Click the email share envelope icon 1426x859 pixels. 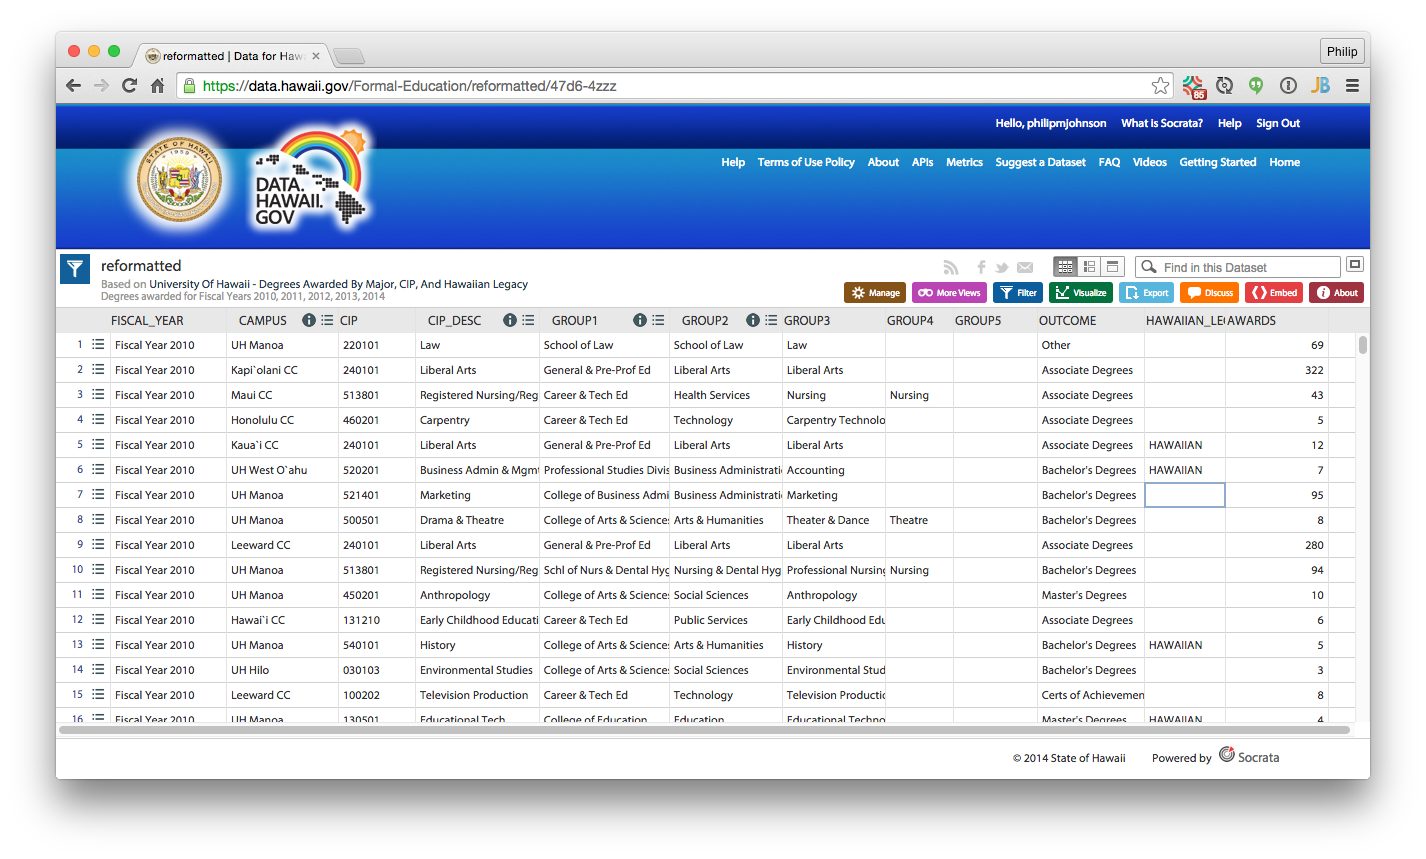pos(1025,267)
